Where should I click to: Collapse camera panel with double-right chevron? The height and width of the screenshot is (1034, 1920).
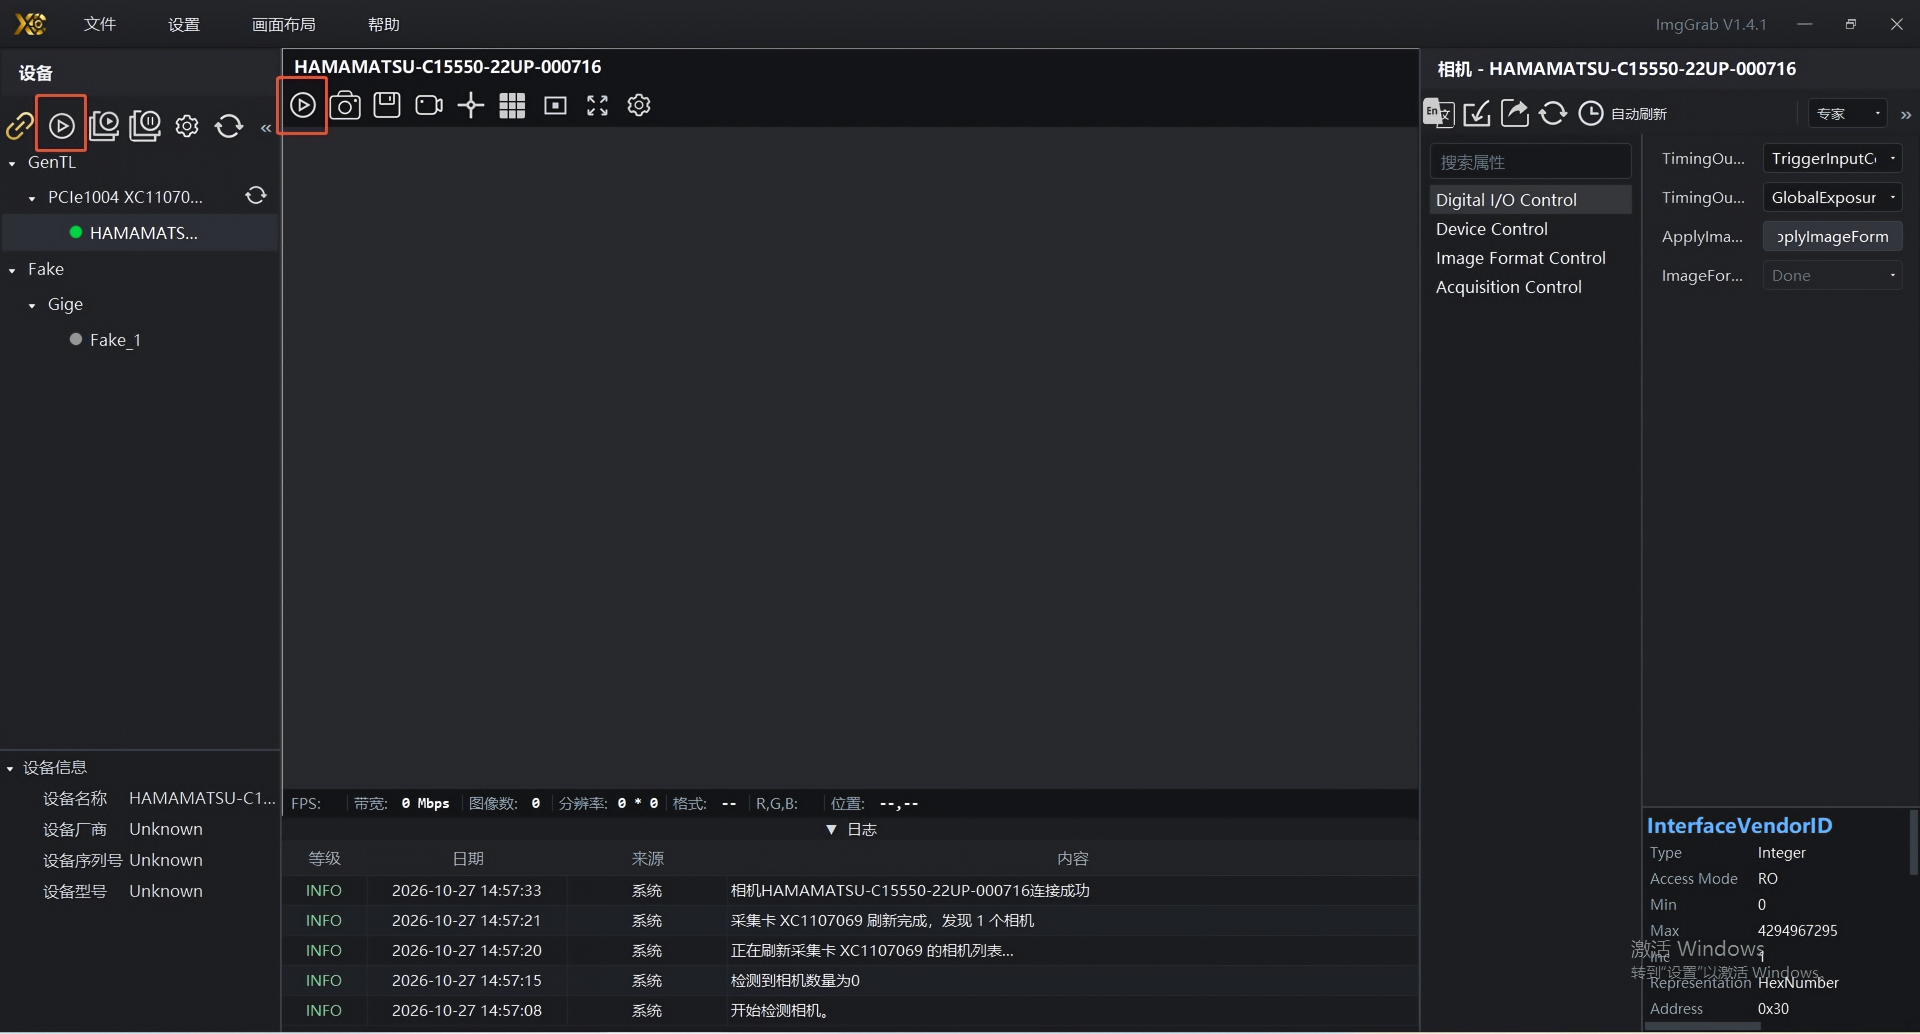point(1906,115)
